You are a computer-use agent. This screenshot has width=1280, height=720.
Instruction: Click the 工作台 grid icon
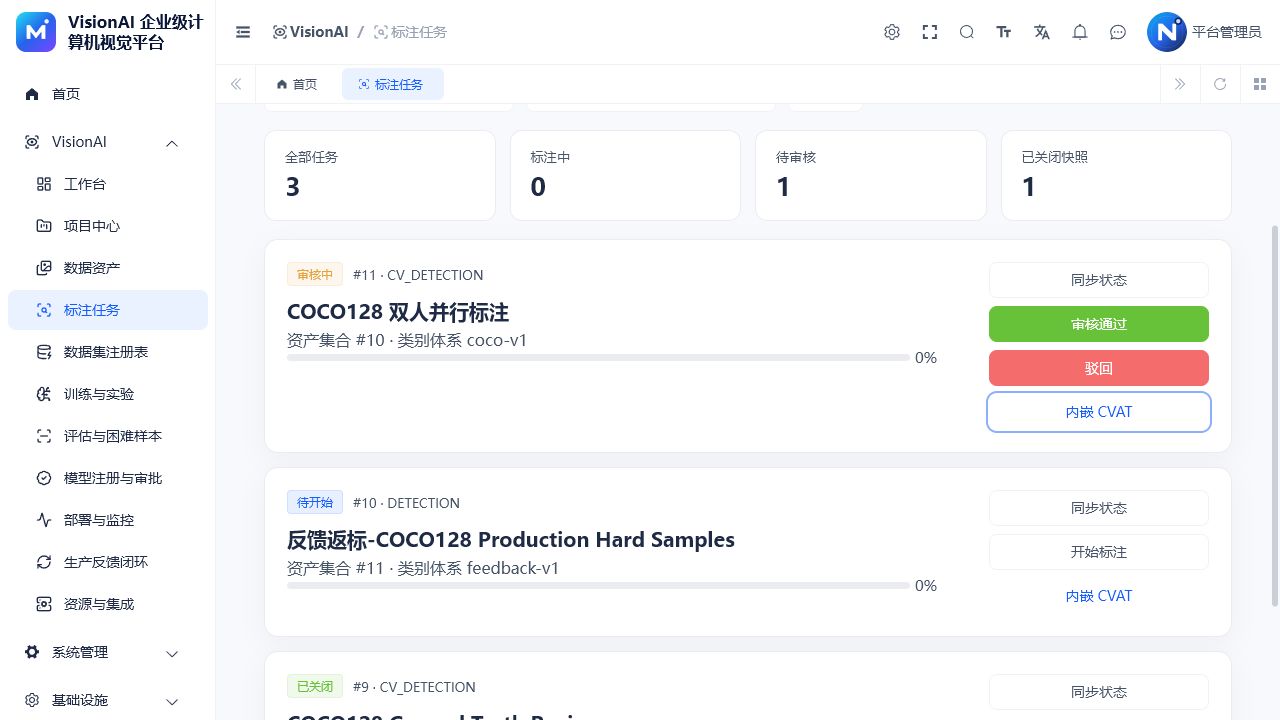point(44,184)
